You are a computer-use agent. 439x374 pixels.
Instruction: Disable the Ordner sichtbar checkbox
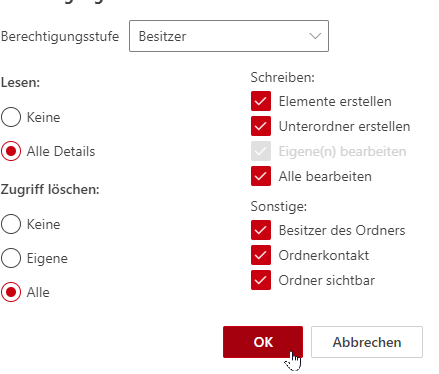(x=261, y=280)
